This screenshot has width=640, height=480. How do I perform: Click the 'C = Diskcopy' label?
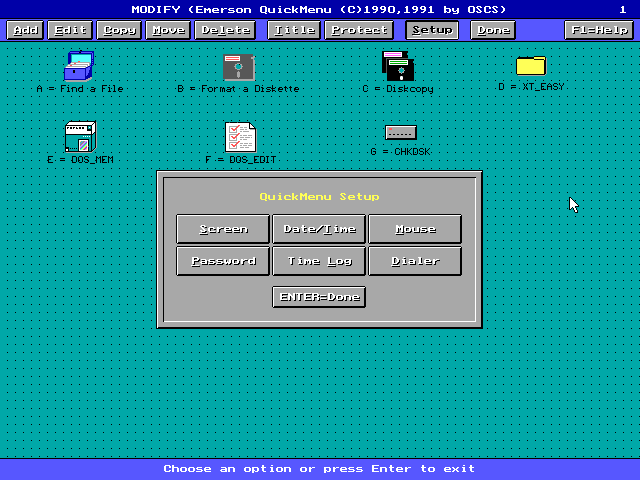(398, 89)
